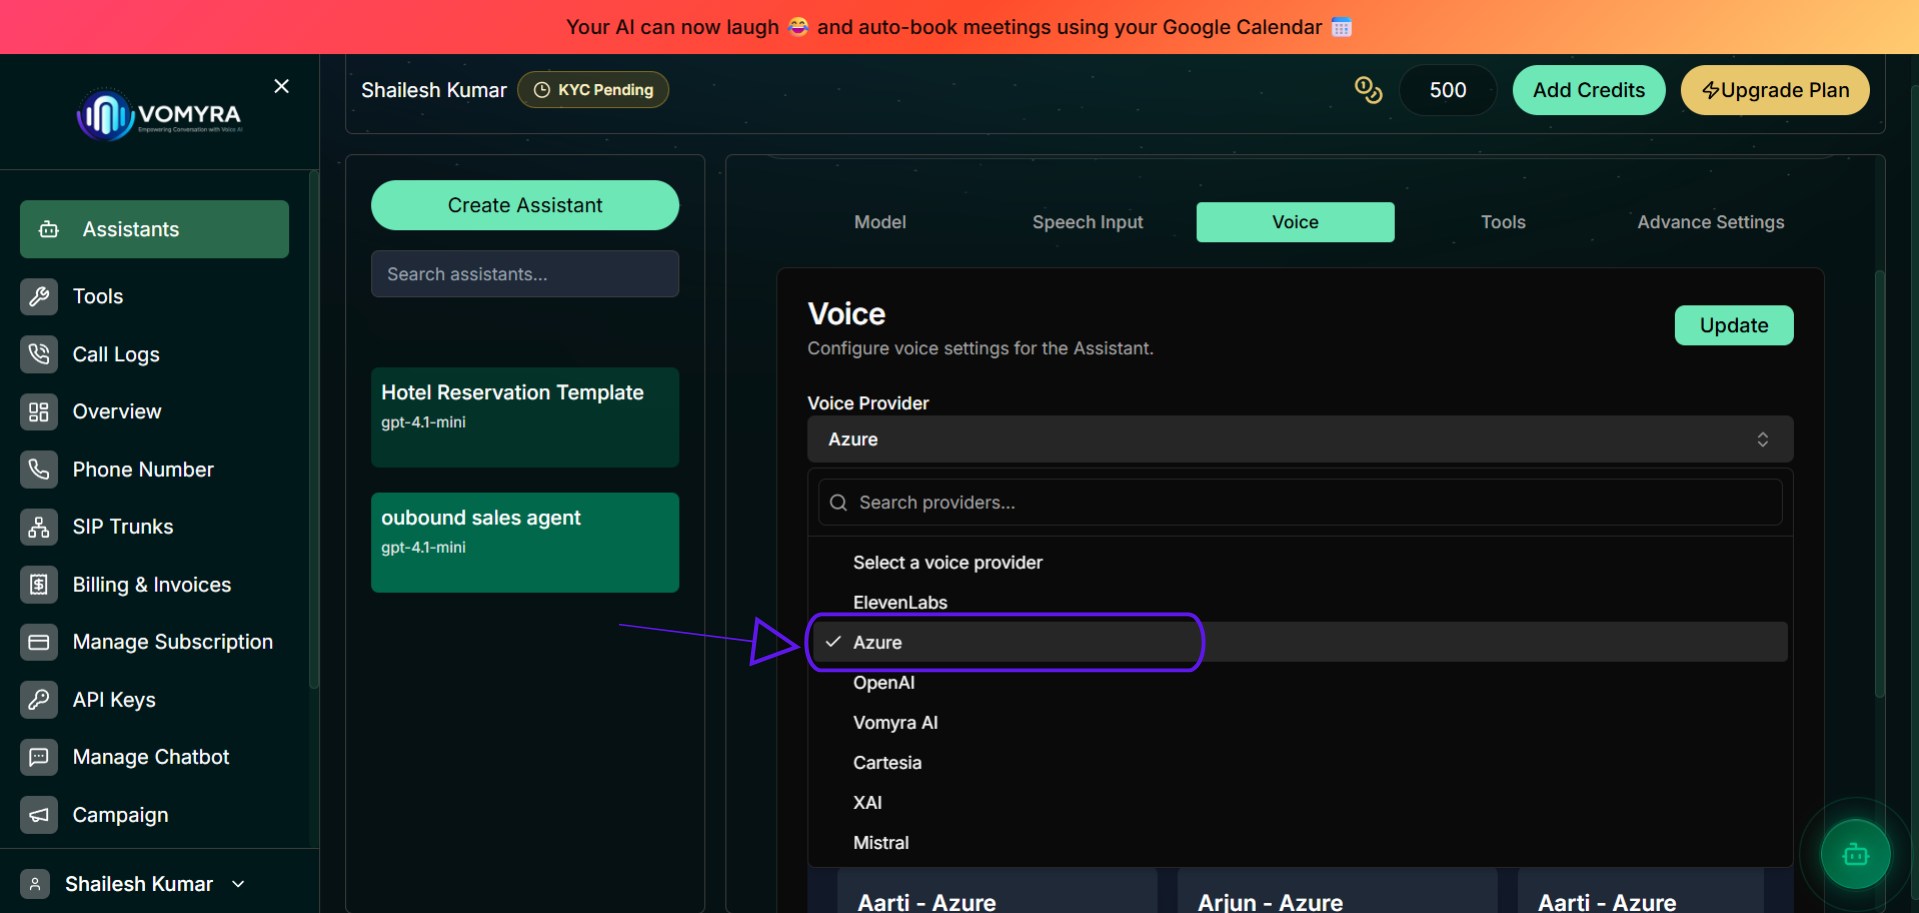This screenshot has height=913, width=1919.
Task: Select the Arjun - Azure voice card
Action: coord(1337,890)
